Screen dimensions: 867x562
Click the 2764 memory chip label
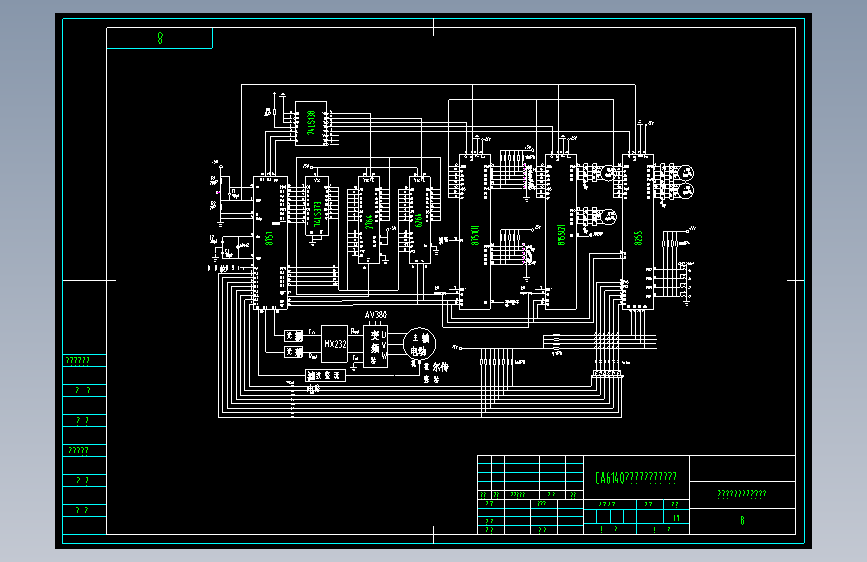tap(369, 222)
